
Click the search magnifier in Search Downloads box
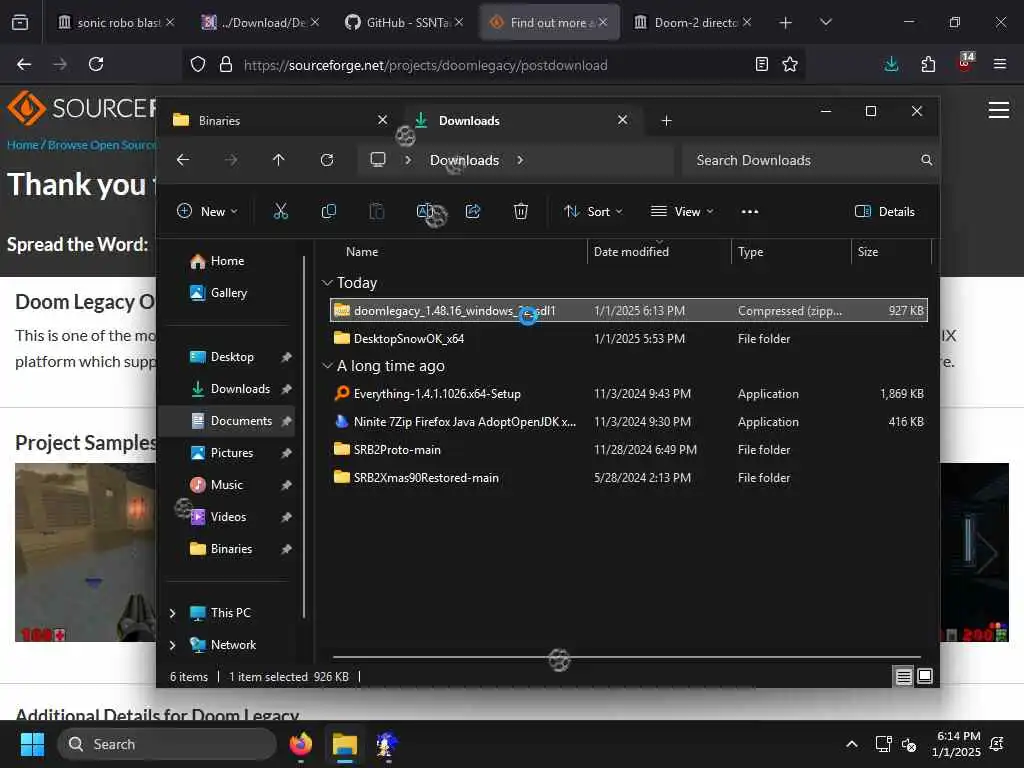pyautogui.click(x=926, y=160)
